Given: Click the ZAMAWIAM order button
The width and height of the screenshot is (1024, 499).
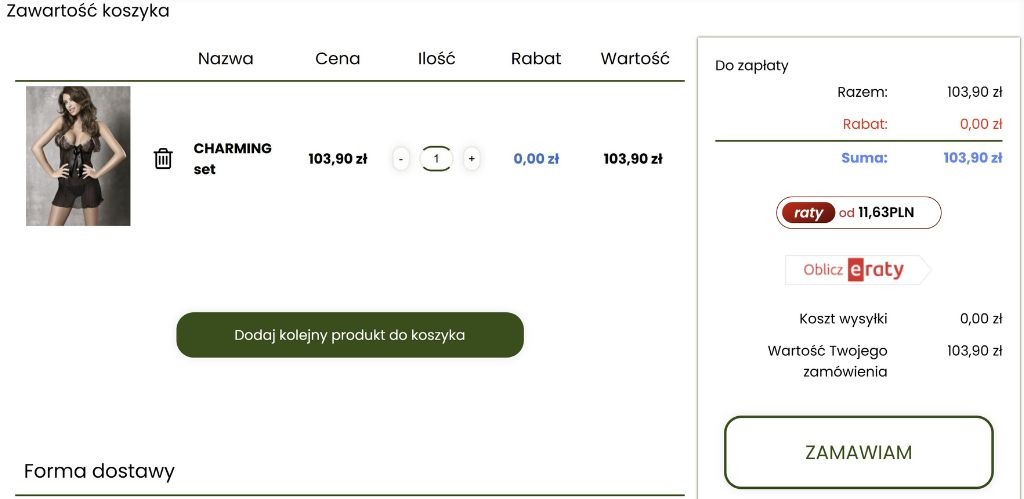Looking at the screenshot, I should pyautogui.click(x=859, y=453).
